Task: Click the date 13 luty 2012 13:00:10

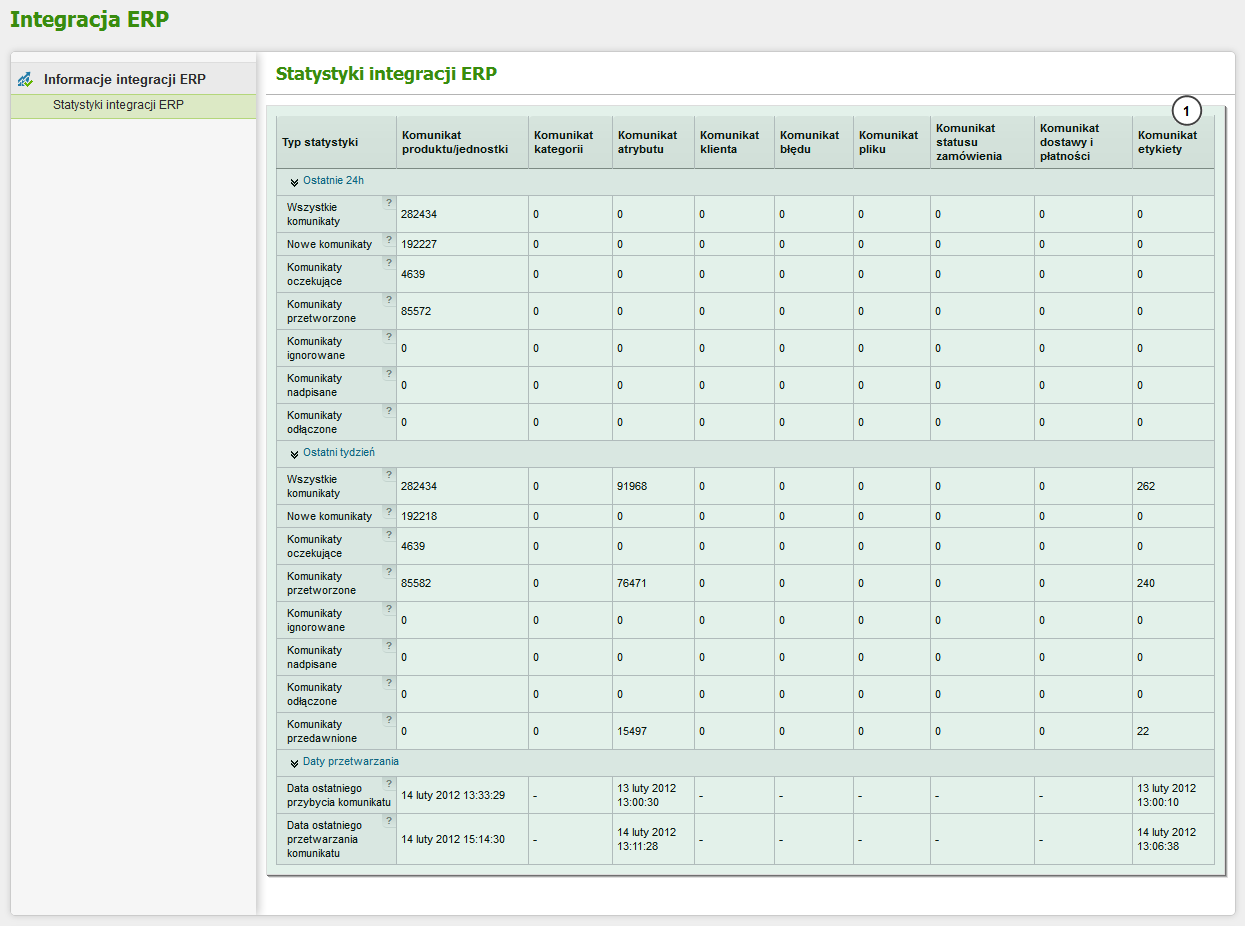Action: pos(1167,795)
